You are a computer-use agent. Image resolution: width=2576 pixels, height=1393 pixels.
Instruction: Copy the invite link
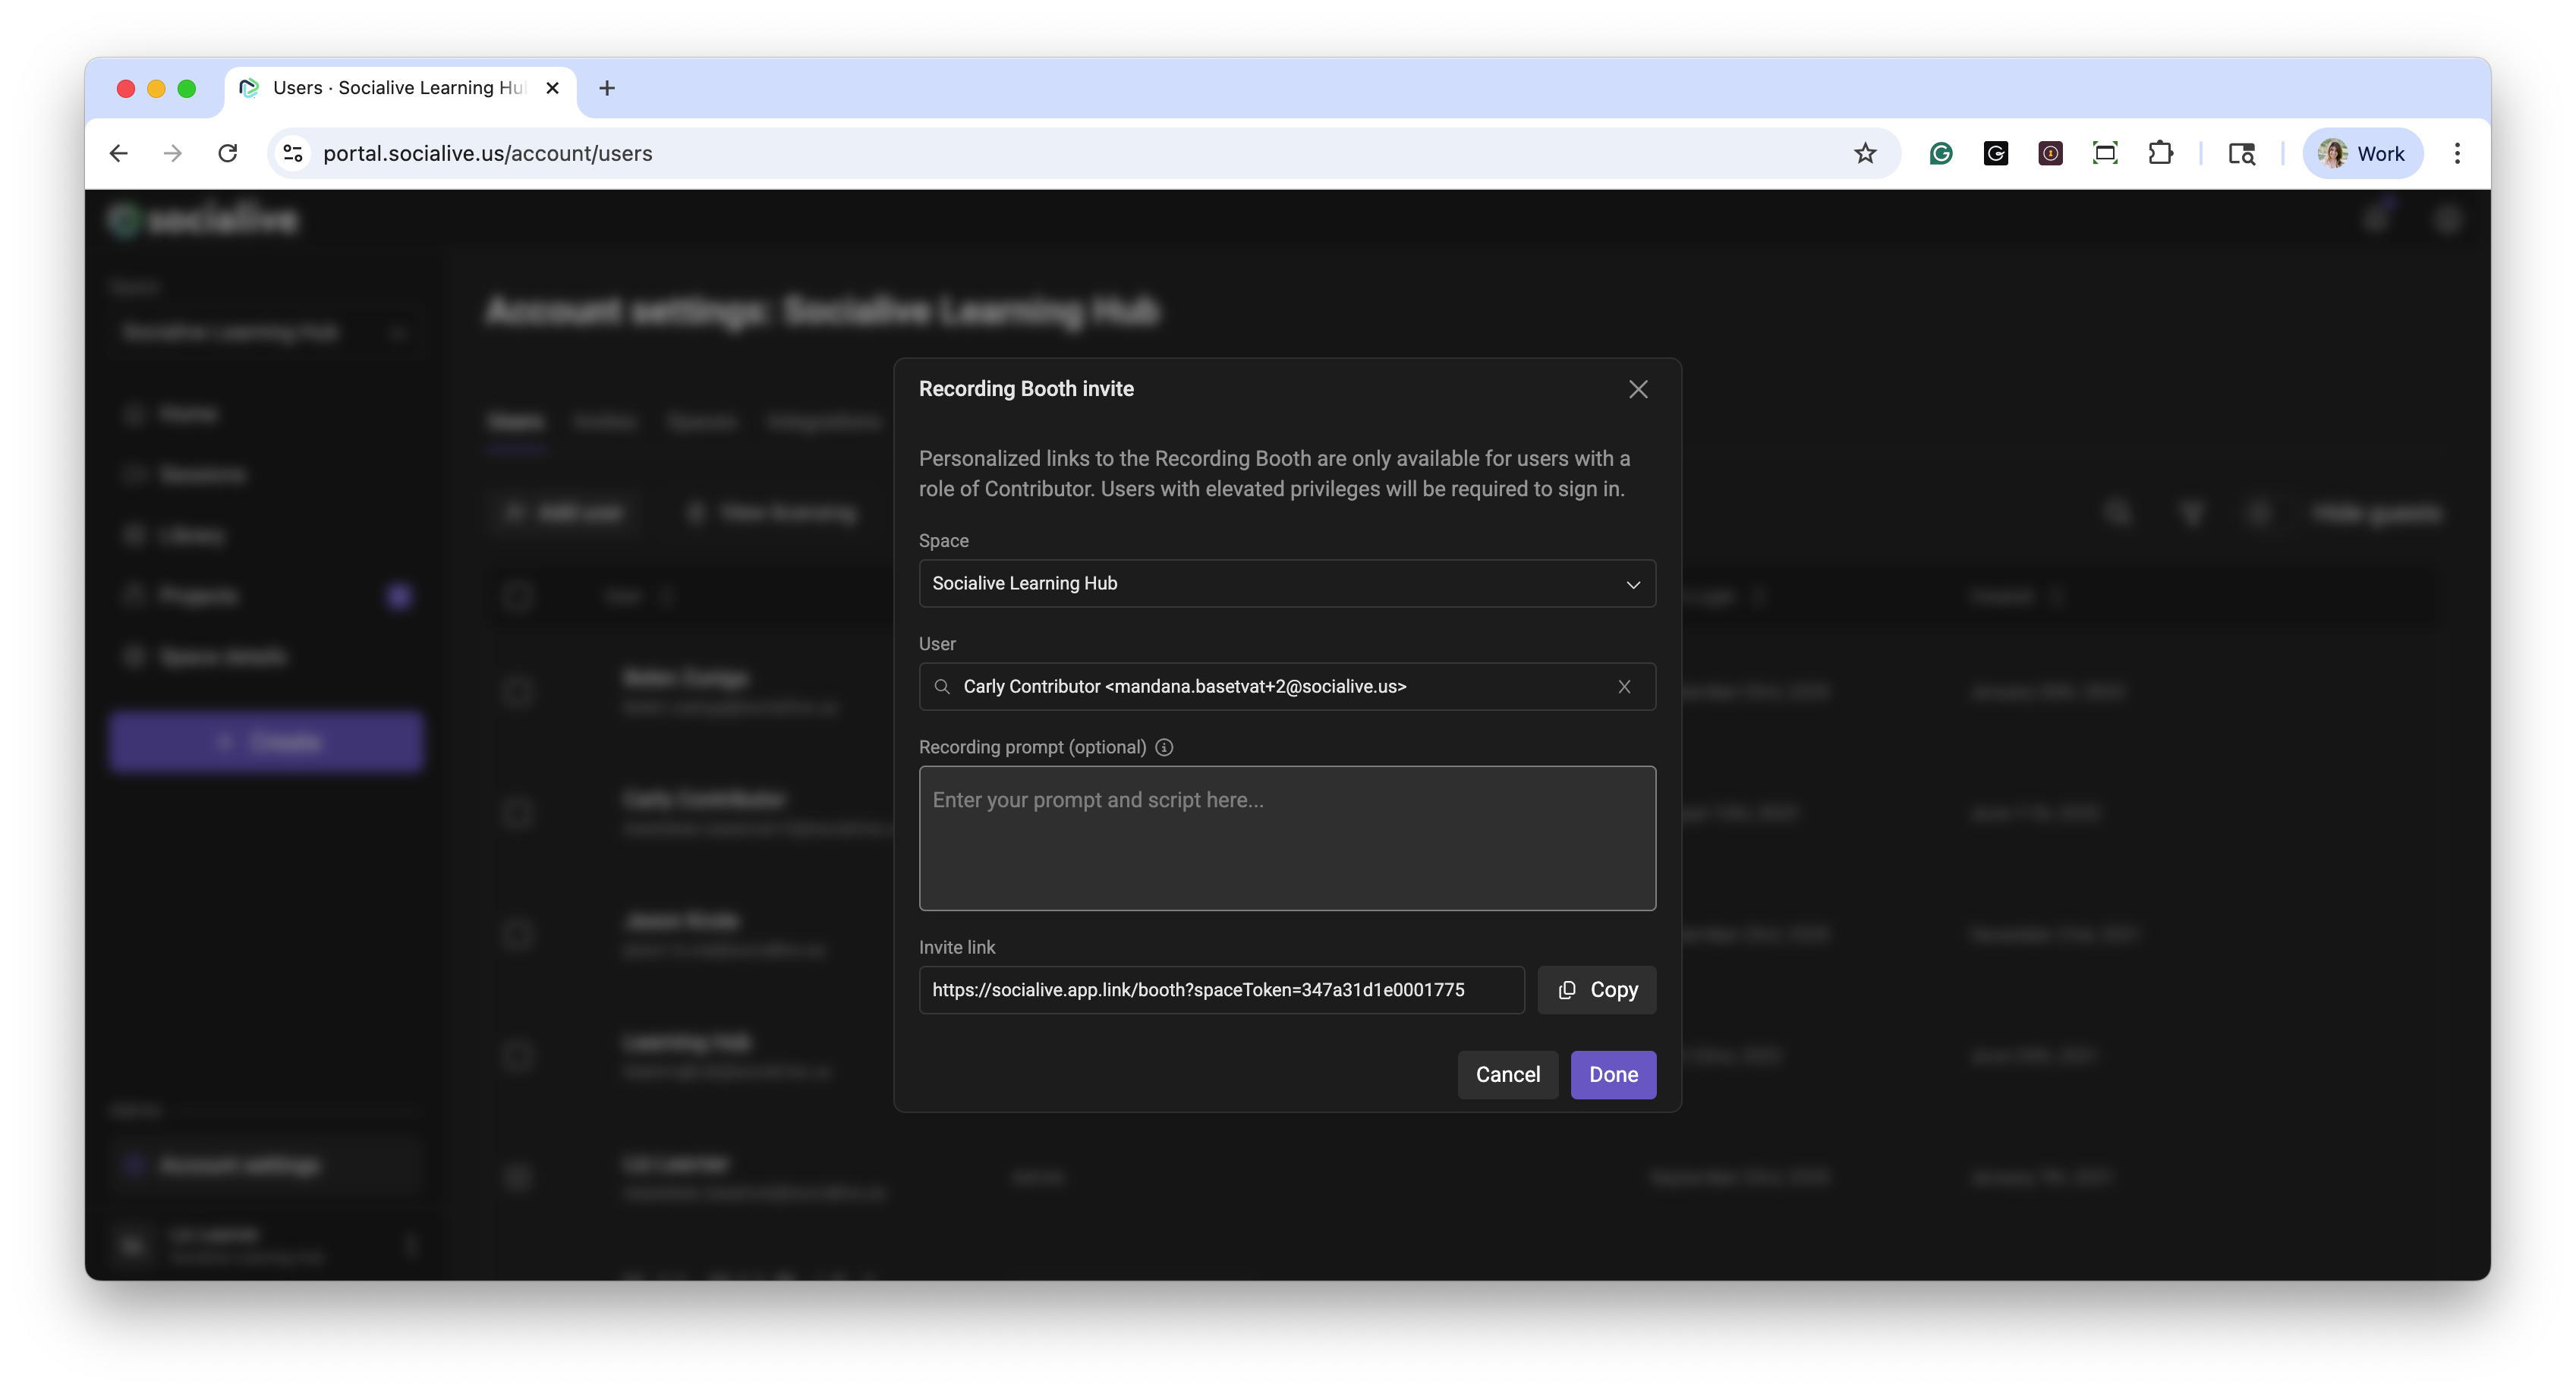(1596, 990)
